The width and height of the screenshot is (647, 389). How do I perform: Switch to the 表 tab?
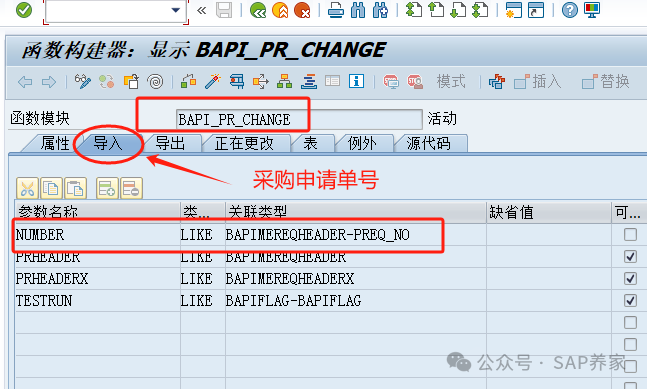coord(310,144)
